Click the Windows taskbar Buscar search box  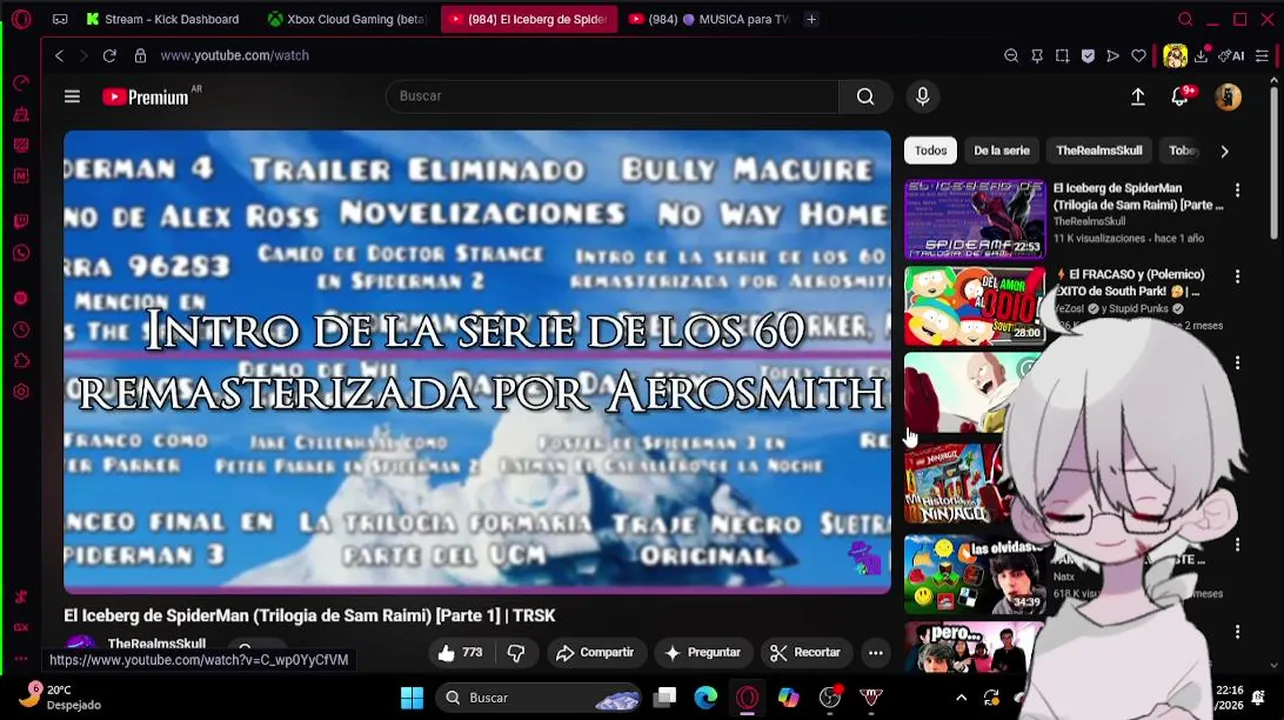click(x=540, y=697)
